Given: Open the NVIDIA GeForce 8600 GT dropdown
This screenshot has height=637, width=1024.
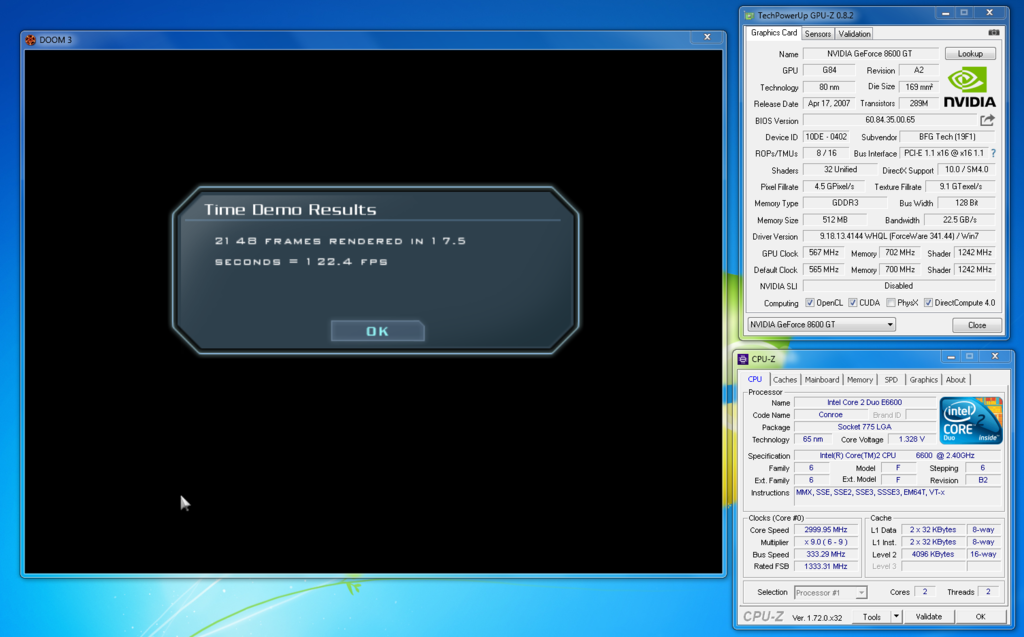Looking at the screenshot, I should tap(822, 325).
